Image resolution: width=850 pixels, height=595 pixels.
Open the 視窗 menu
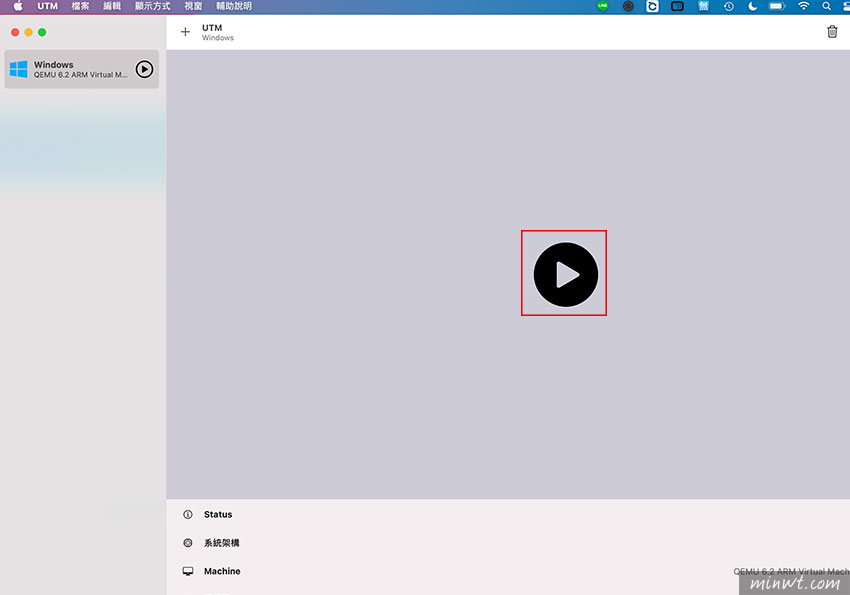[193, 7]
